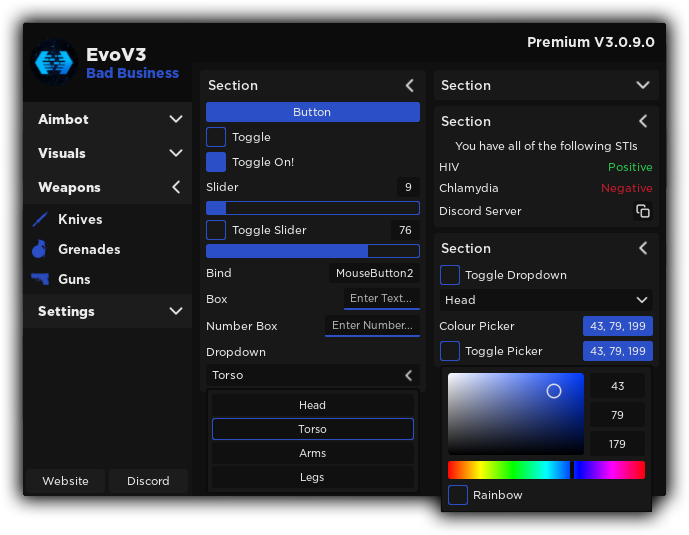Click the Enter Number... field
The height and width of the screenshot is (535, 689).
[372, 326]
